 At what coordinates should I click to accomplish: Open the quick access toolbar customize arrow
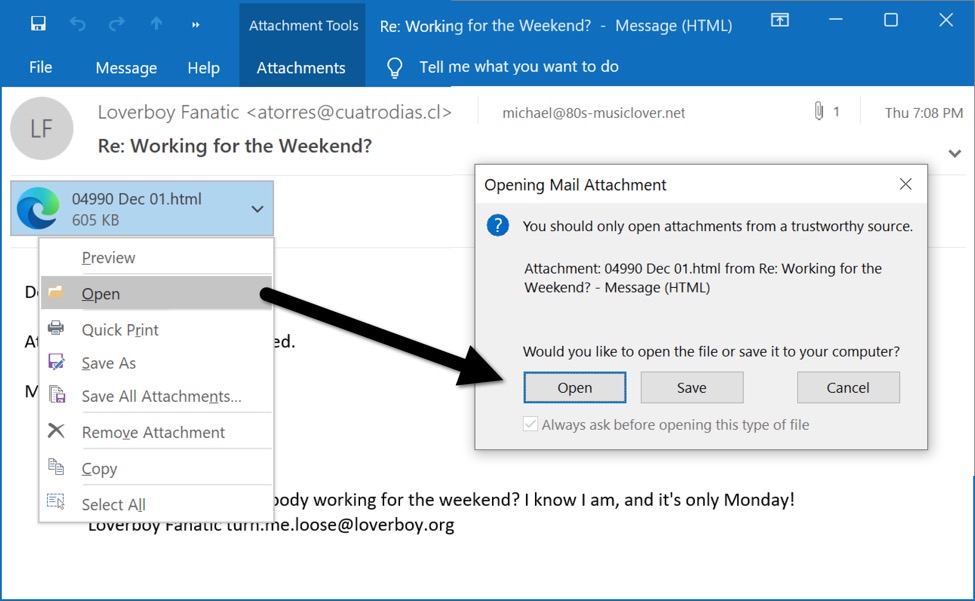(195, 25)
